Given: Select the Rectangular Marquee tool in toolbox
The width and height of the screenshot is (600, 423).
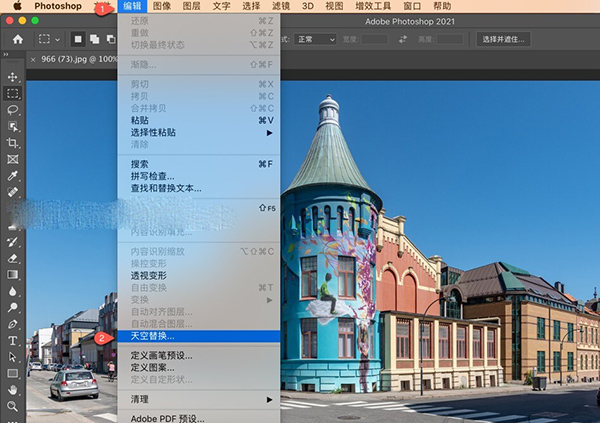Looking at the screenshot, I should click(13, 93).
